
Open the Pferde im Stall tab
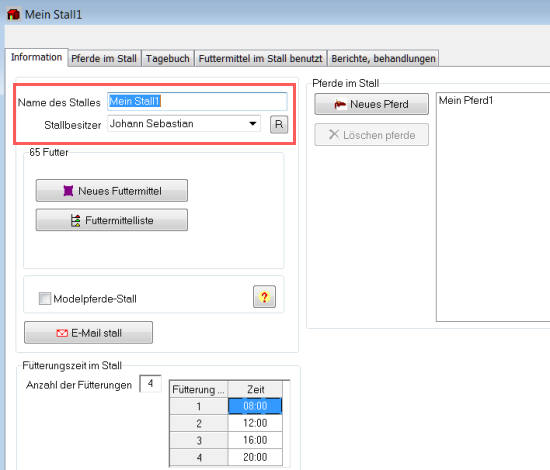pos(104,58)
